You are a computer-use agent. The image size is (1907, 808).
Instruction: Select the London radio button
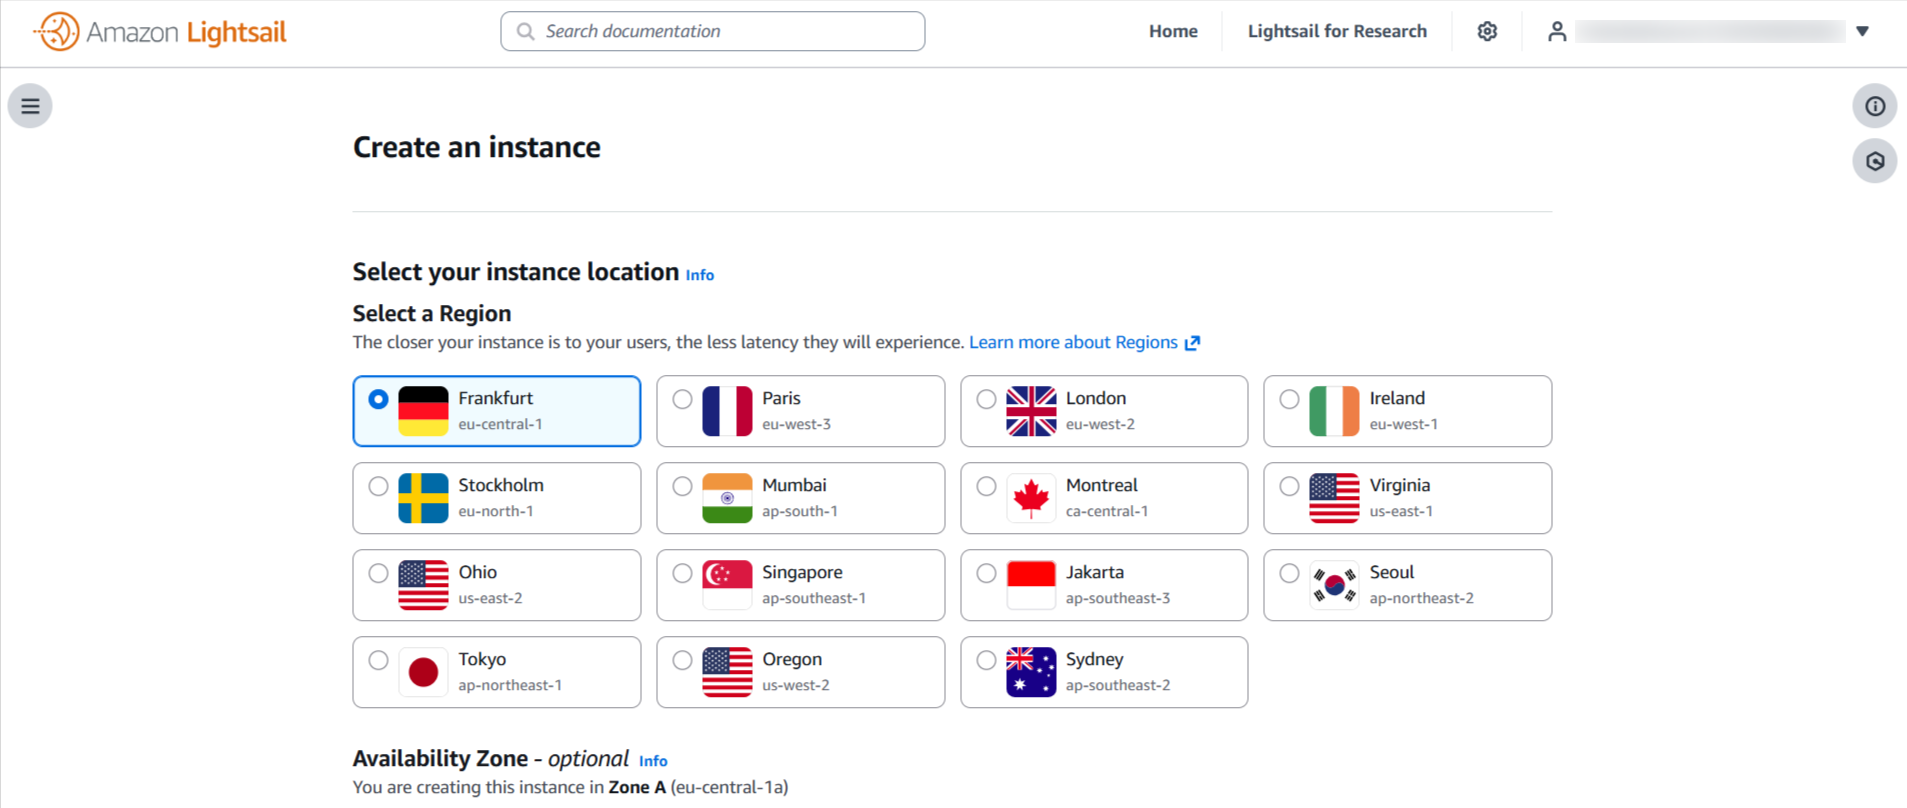point(986,399)
